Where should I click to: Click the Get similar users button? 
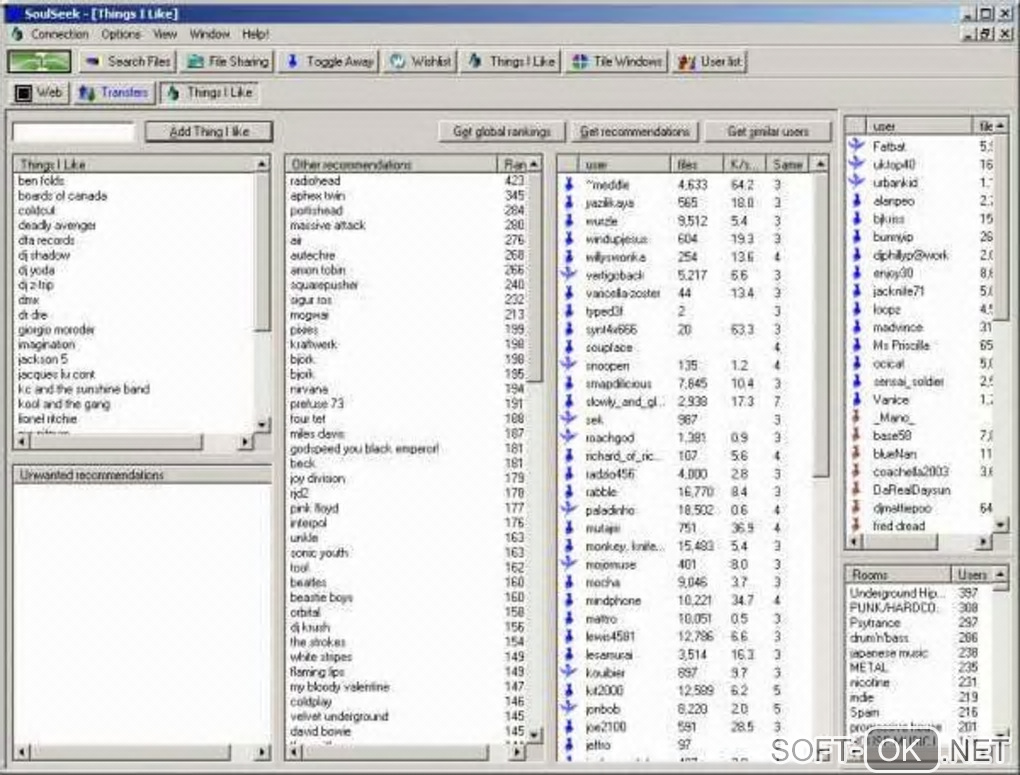tap(766, 132)
